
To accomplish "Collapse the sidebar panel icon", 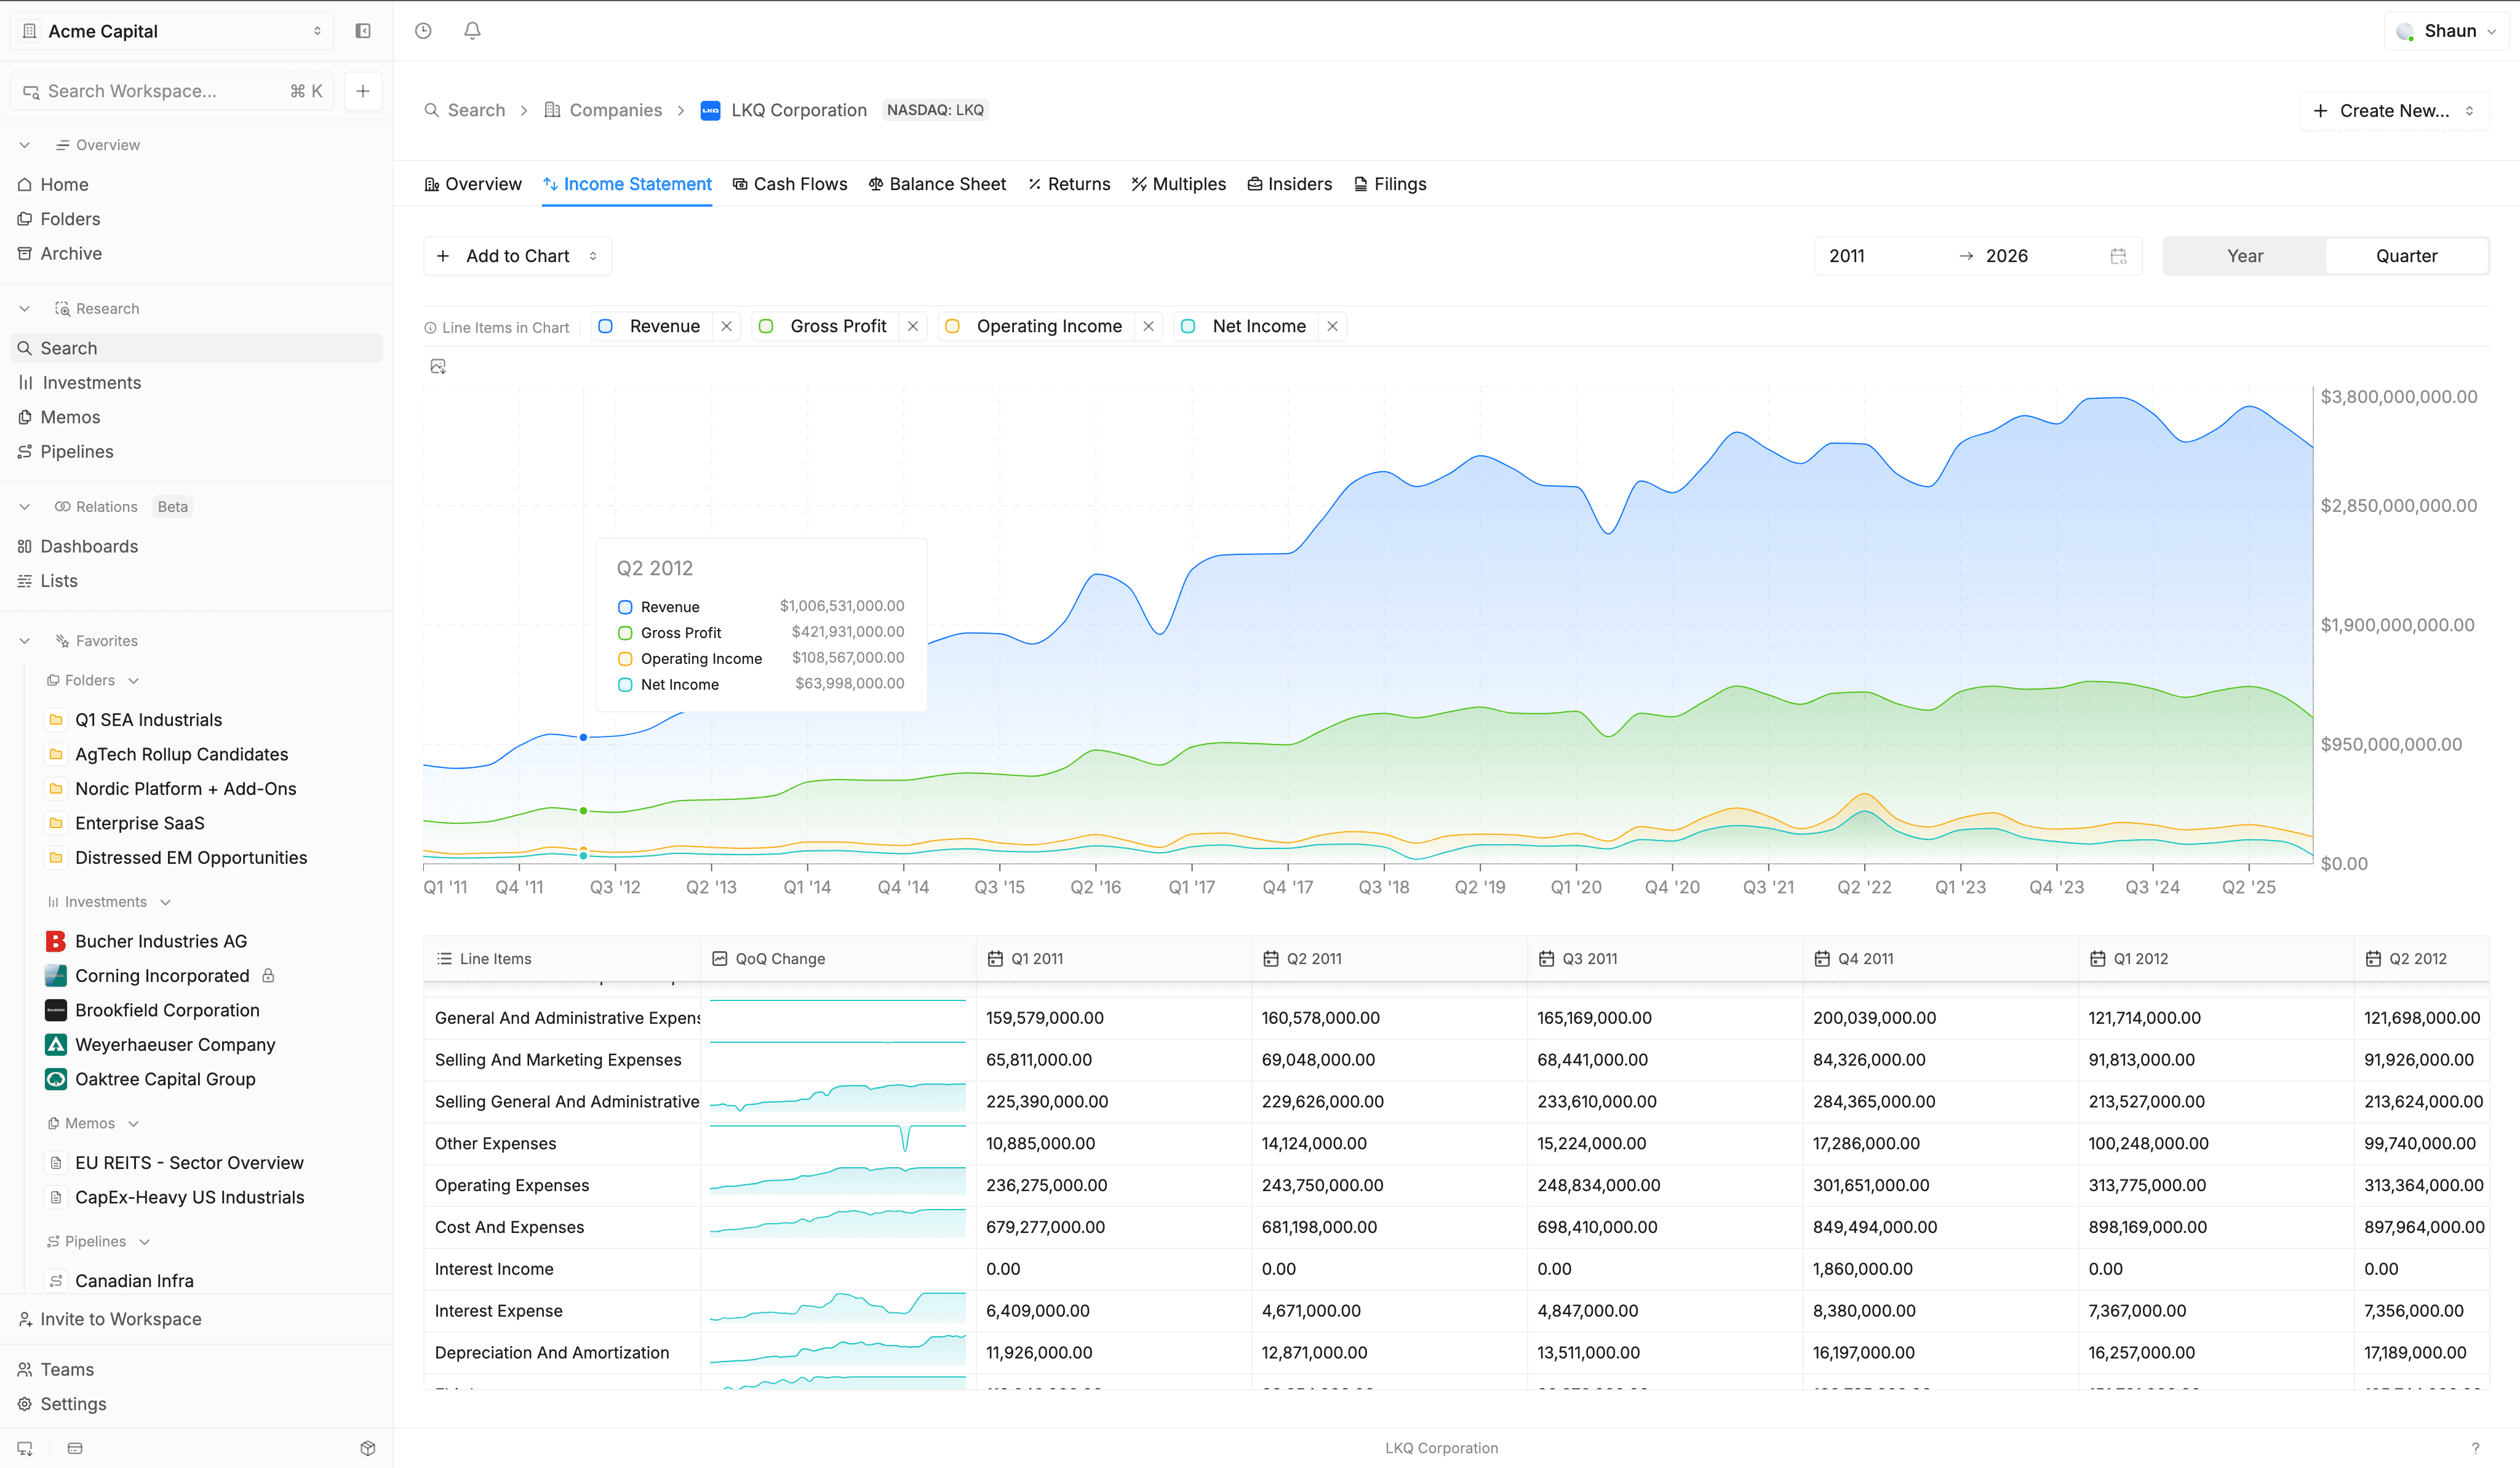I will pos(363,31).
